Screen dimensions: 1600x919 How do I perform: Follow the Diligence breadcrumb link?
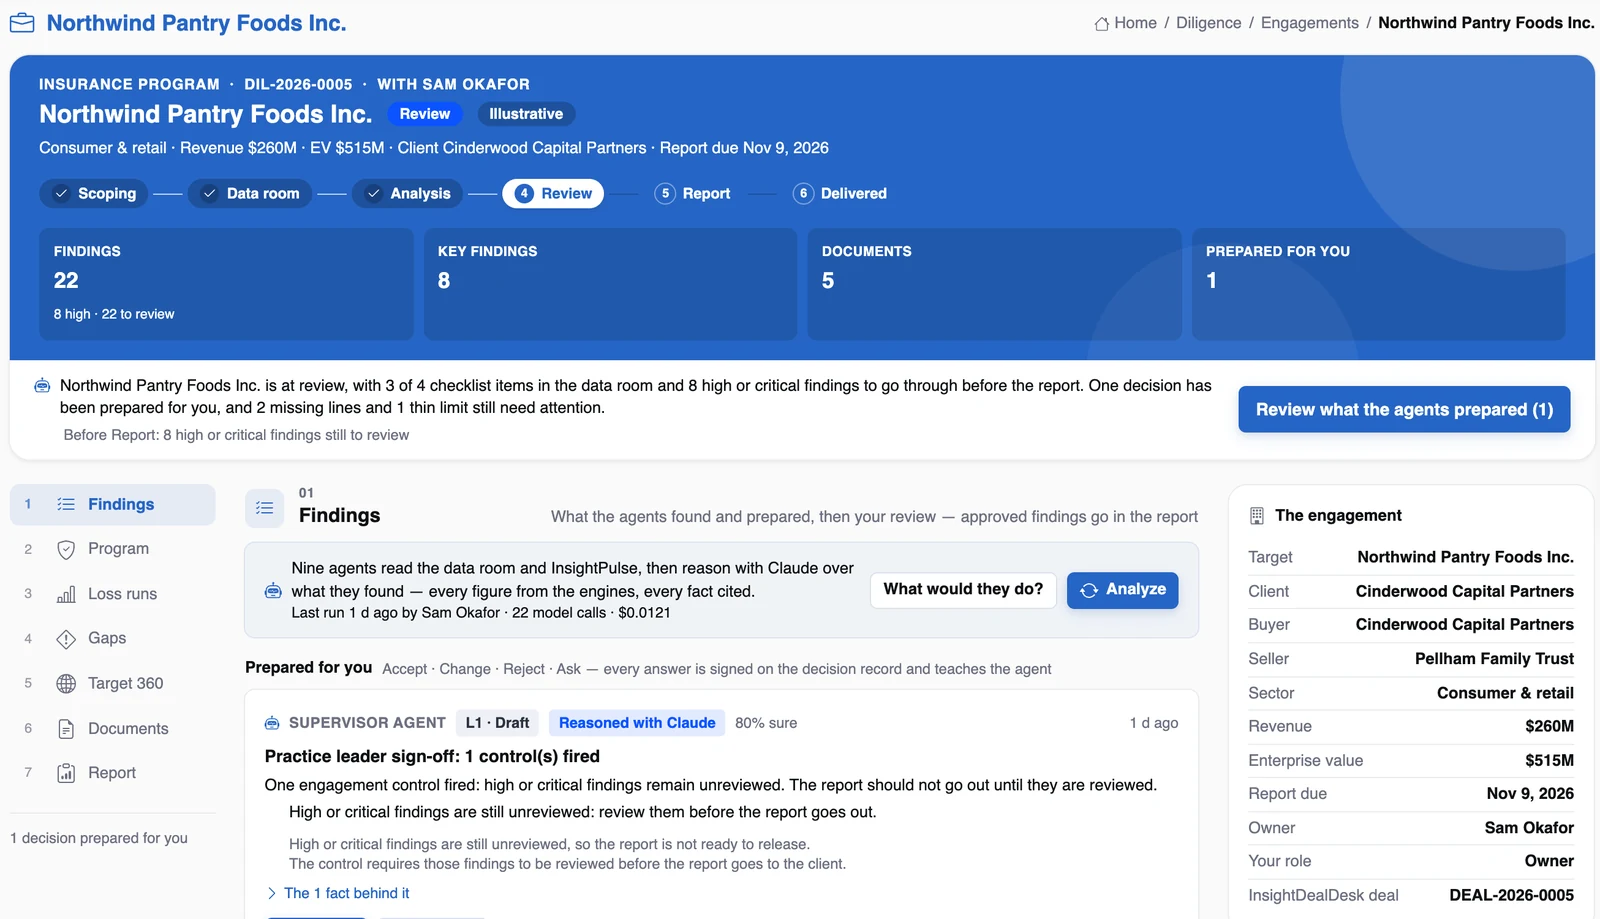click(1208, 23)
